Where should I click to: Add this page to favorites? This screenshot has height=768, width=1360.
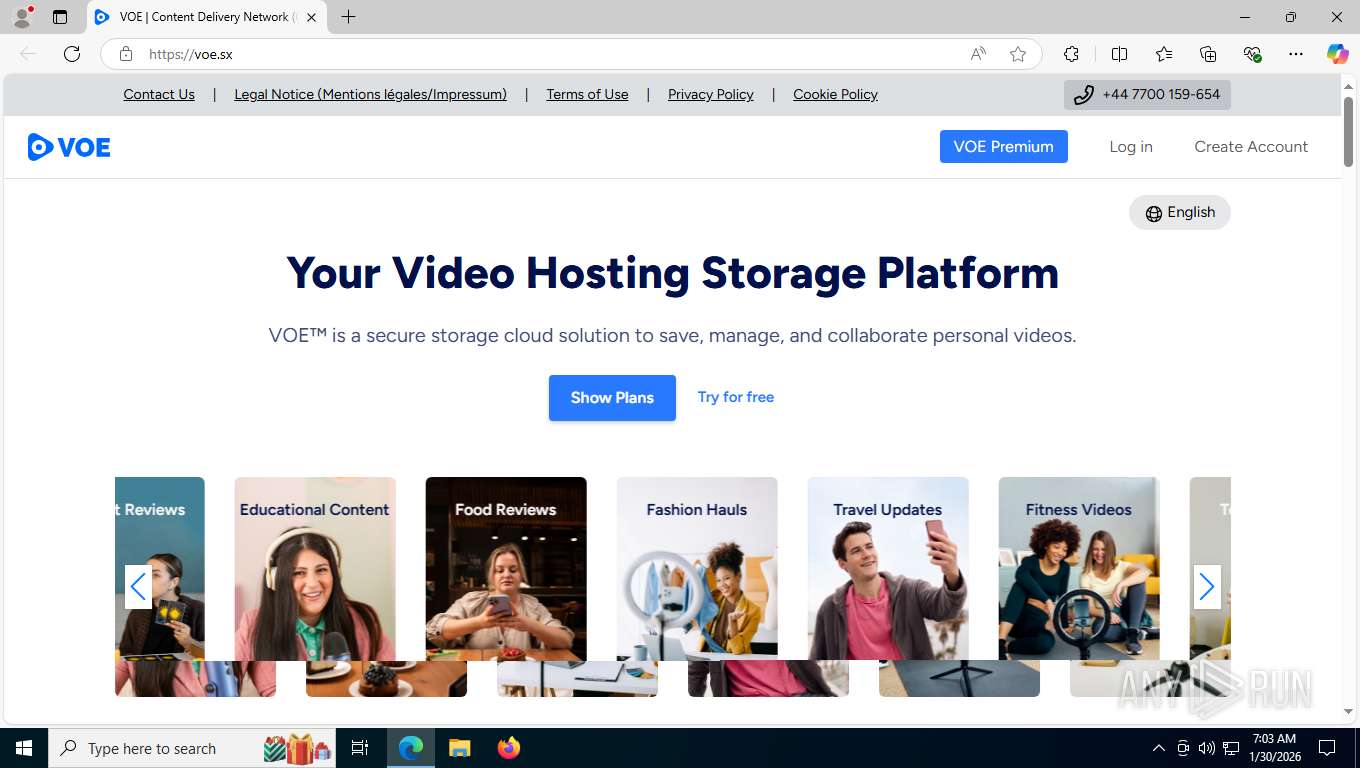click(1018, 54)
